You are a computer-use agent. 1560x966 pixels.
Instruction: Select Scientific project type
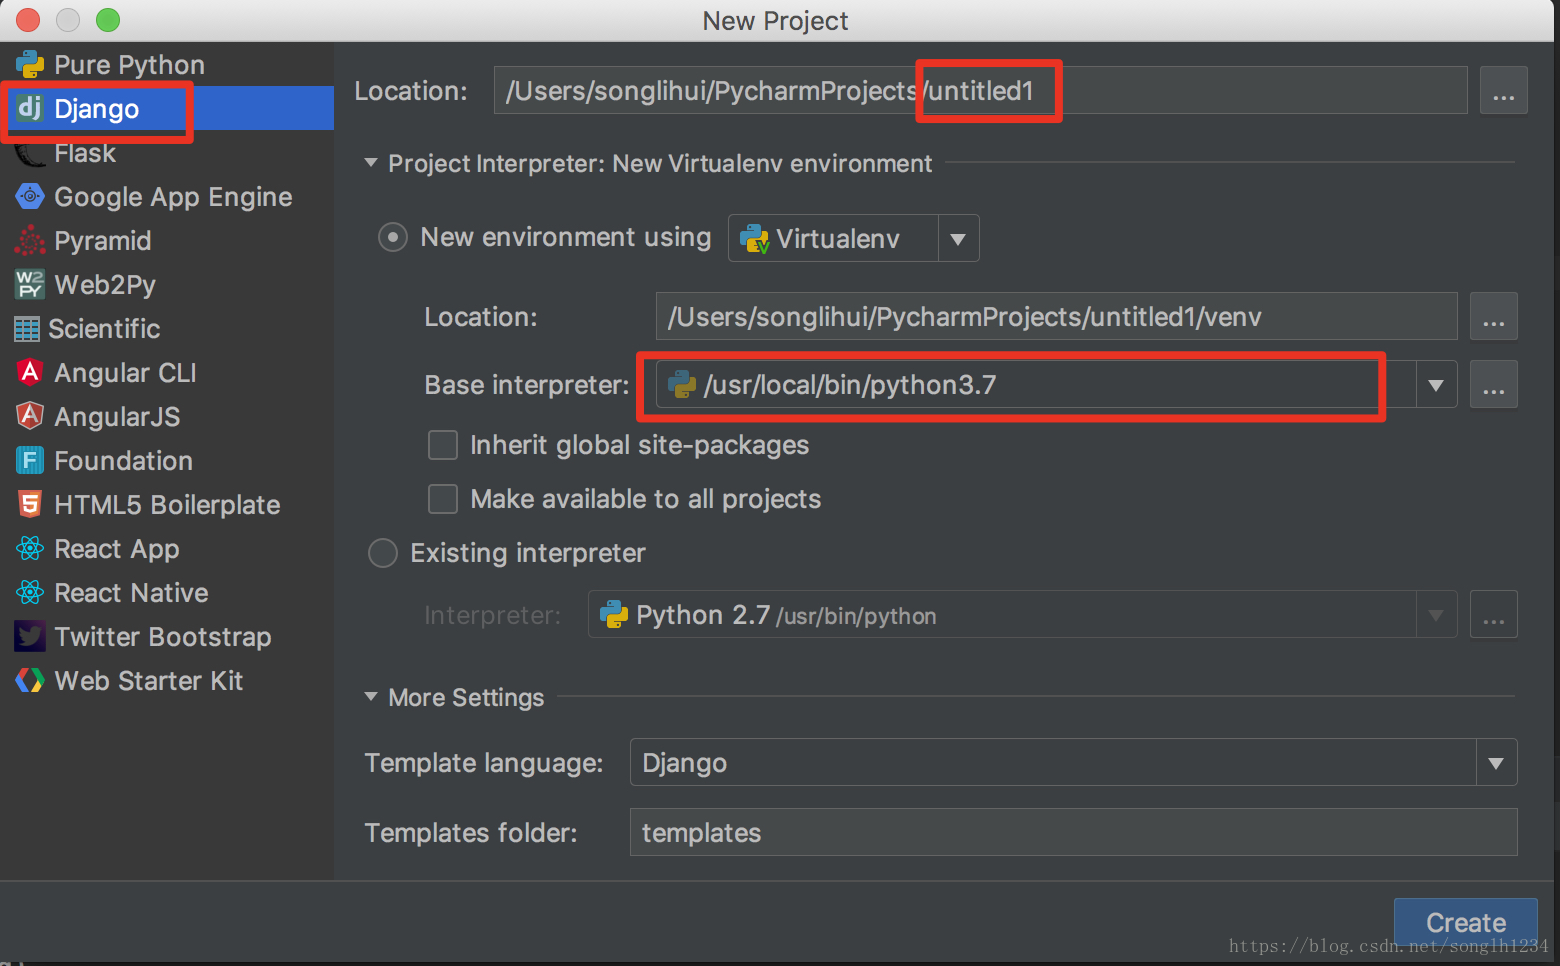tap(167, 329)
